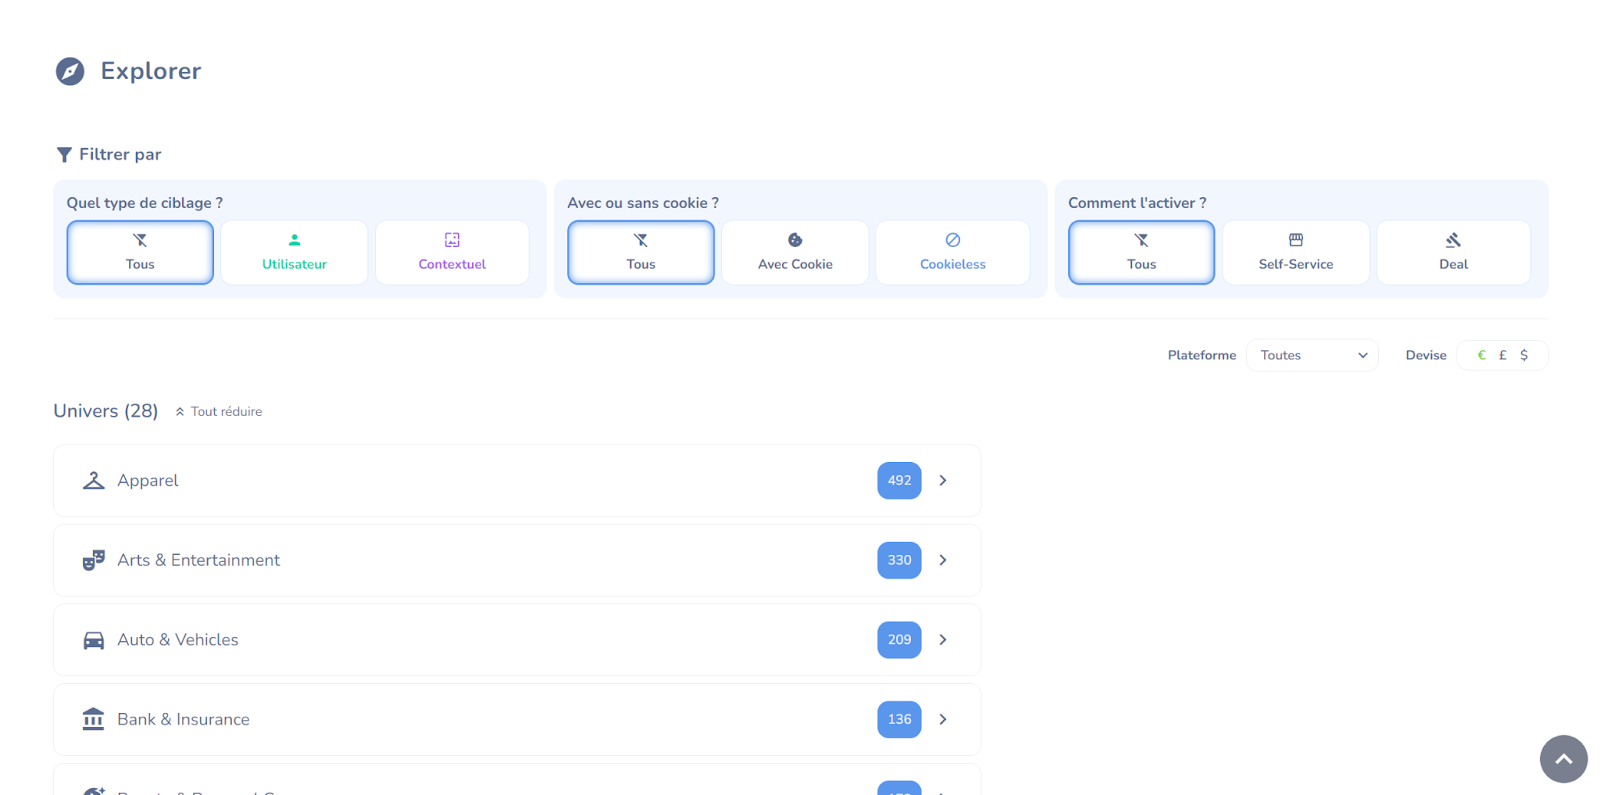The image size is (1600, 795).
Task: Click the Explorer page title
Action: coord(151,71)
